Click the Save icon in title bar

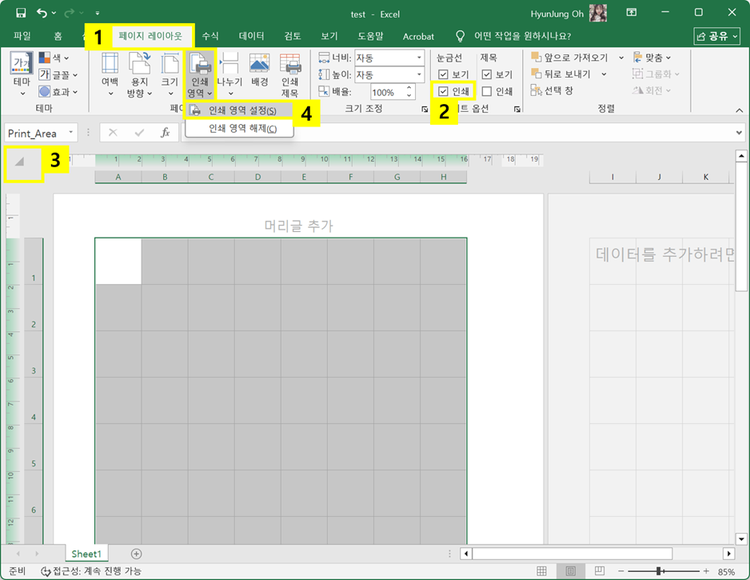pyautogui.click(x=20, y=12)
